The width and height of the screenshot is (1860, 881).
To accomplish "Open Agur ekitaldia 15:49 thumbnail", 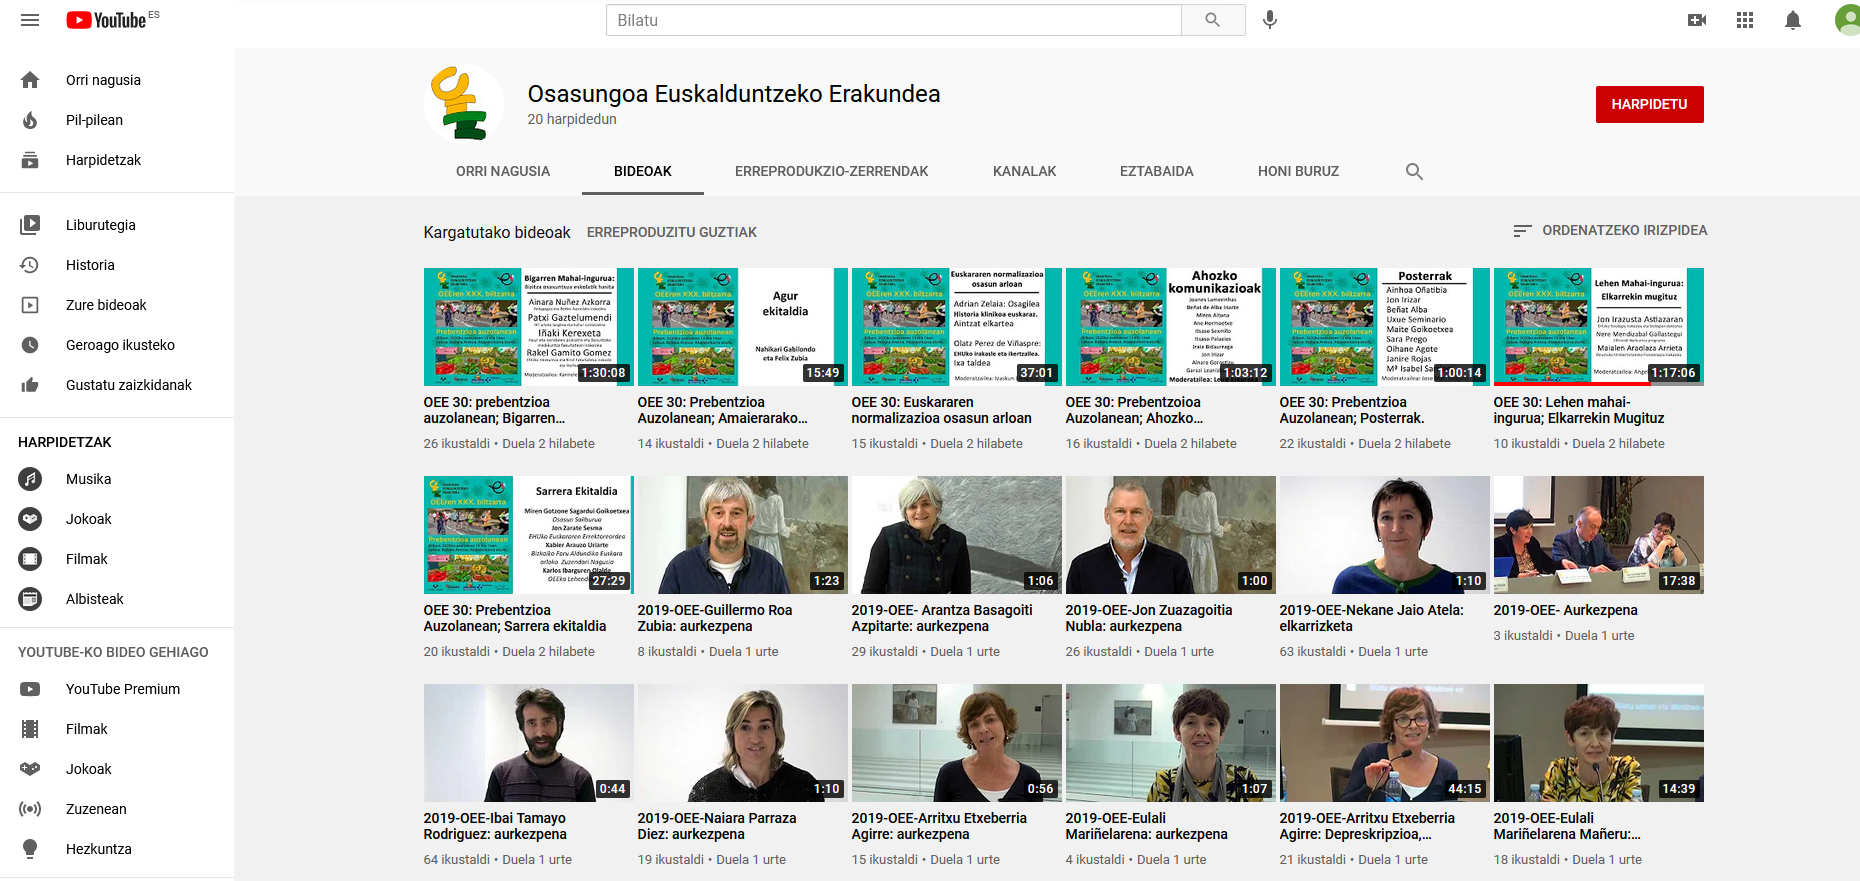I will pos(743,327).
